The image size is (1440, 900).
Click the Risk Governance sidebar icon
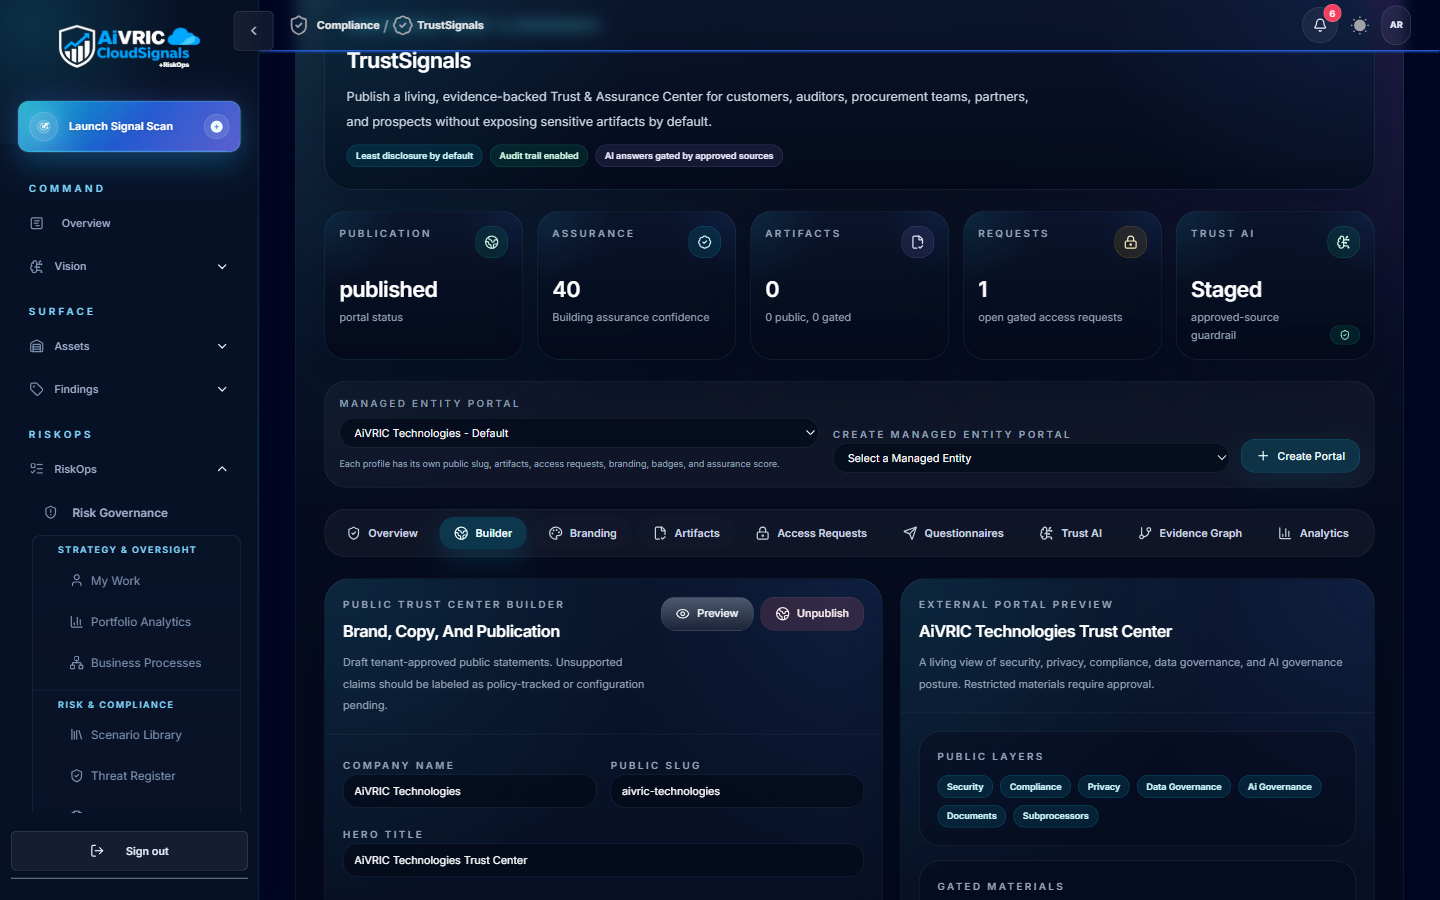[50, 512]
